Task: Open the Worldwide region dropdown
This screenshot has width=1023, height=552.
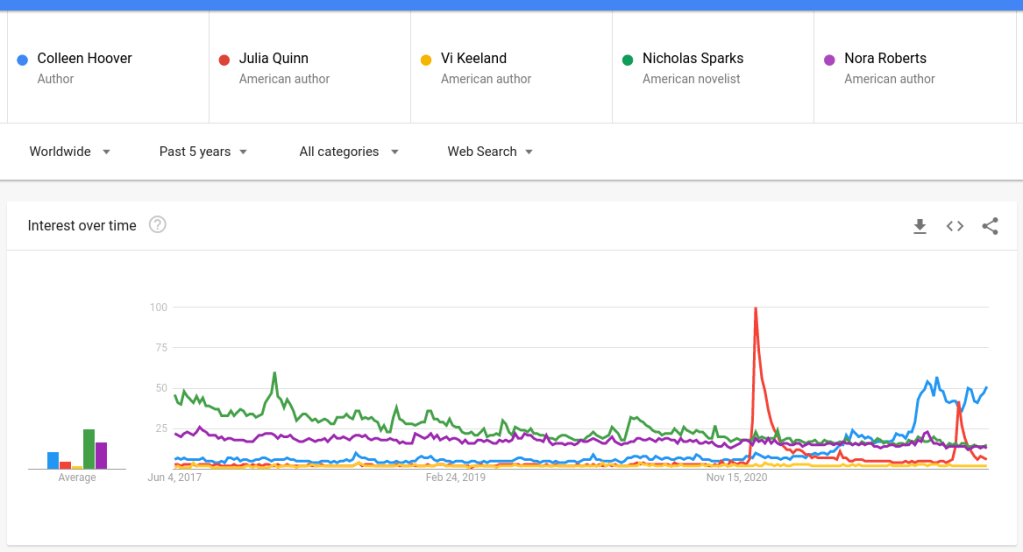Action: (x=70, y=152)
